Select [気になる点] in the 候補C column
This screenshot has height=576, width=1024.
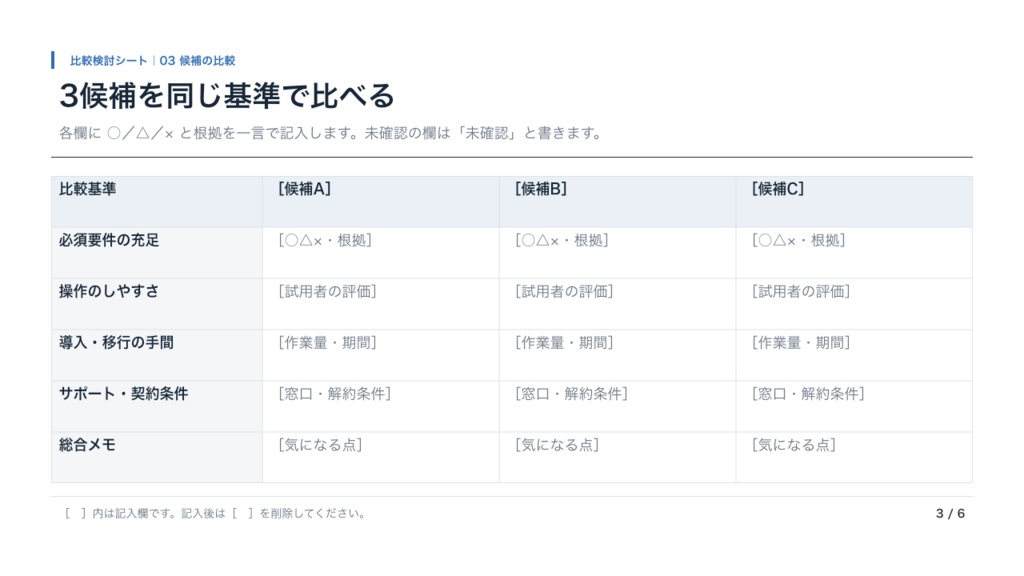click(794, 445)
